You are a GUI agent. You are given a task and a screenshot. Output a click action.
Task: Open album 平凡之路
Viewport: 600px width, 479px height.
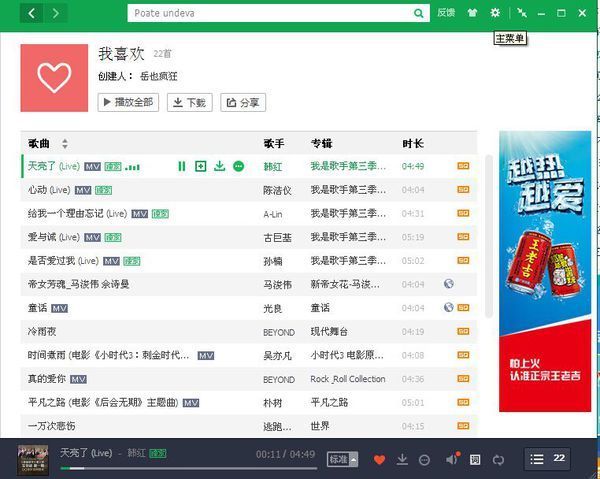pos(329,402)
